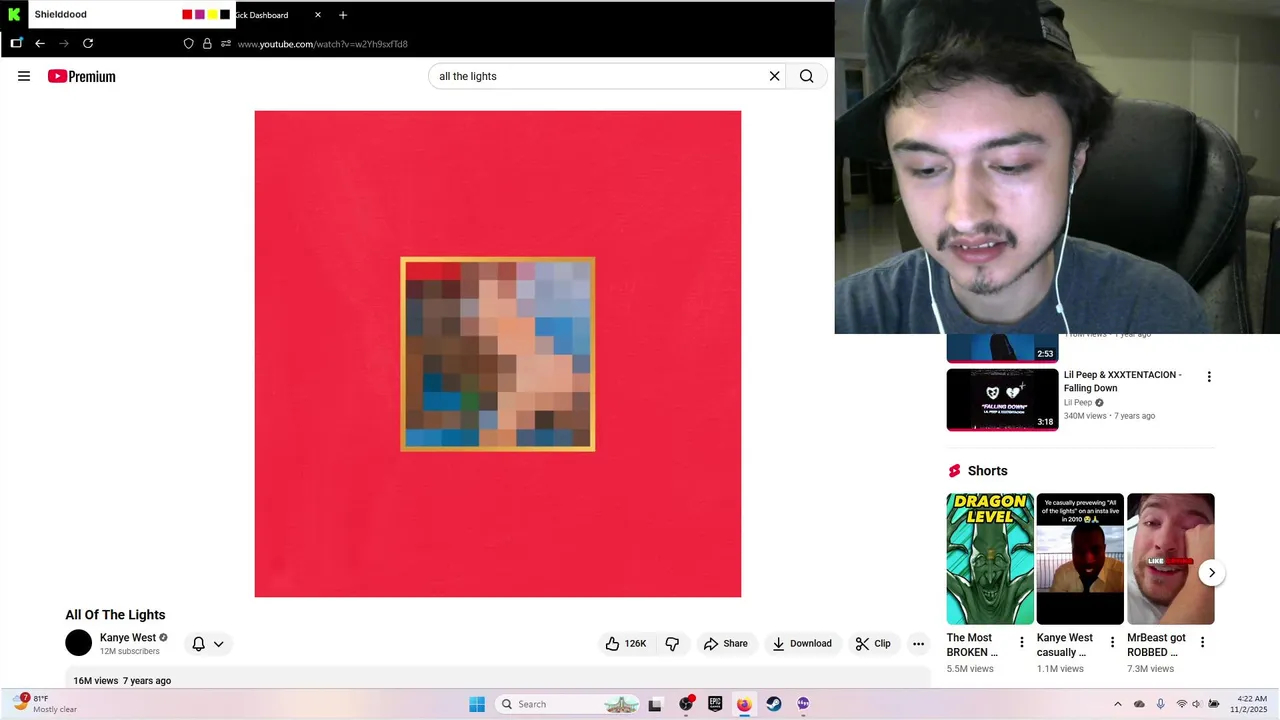
Task: Click the magnifier search button
Action: click(x=807, y=76)
